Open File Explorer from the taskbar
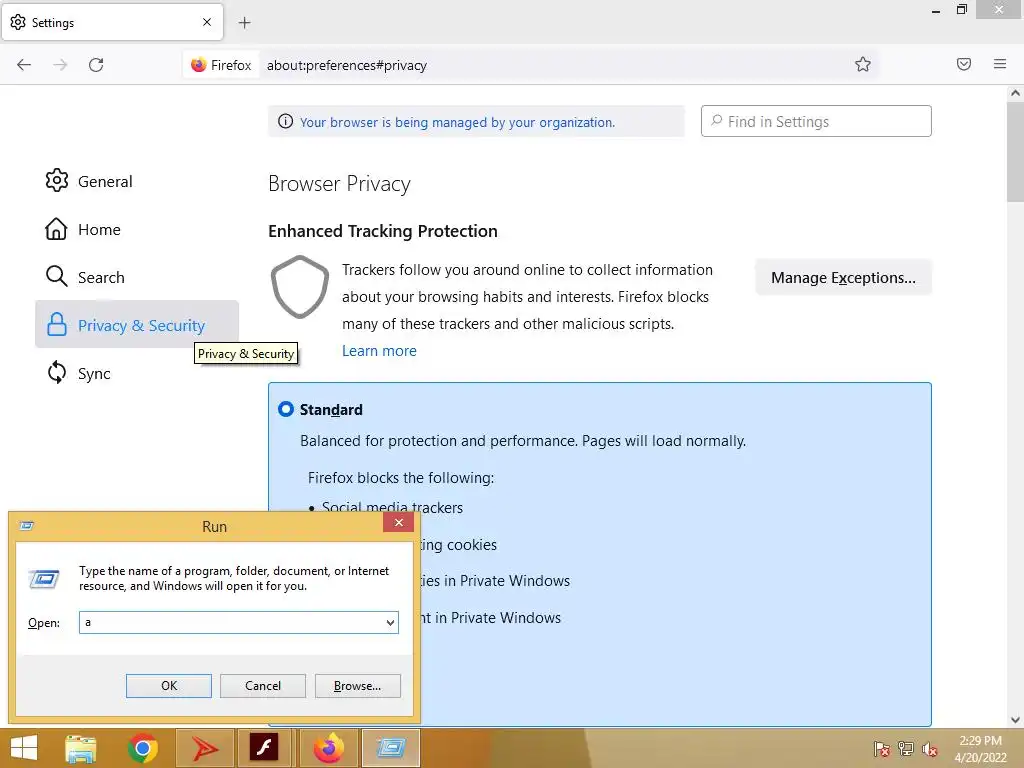This screenshot has width=1024, height=768. [x=81, y=748]
